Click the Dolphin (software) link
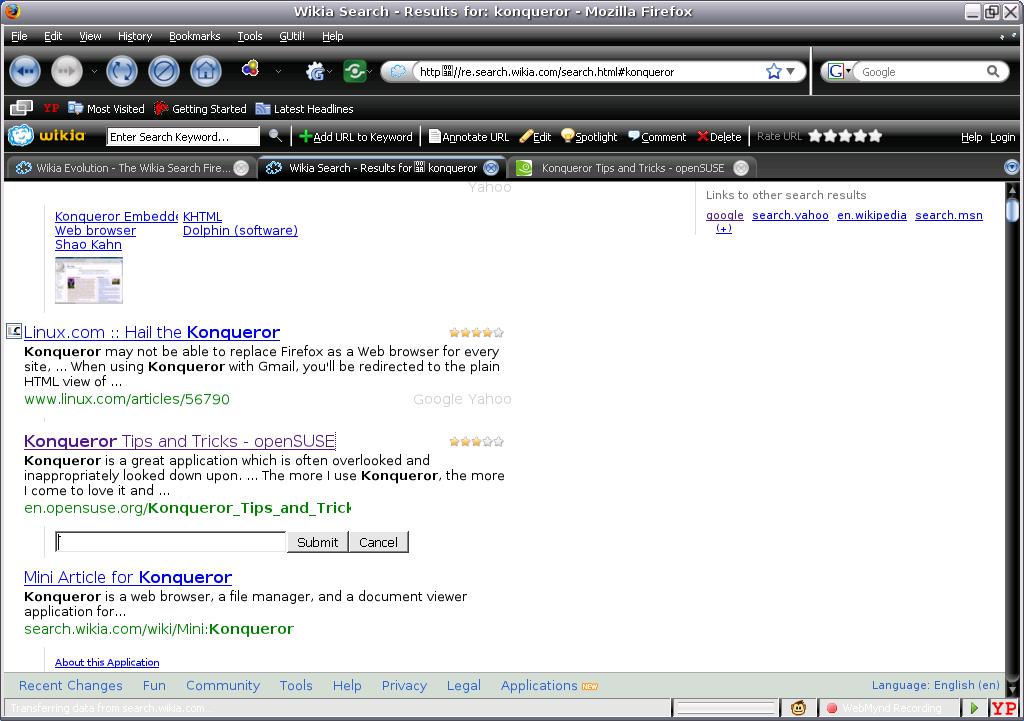This screenshot has height=721, width=1024. [240, 230]
